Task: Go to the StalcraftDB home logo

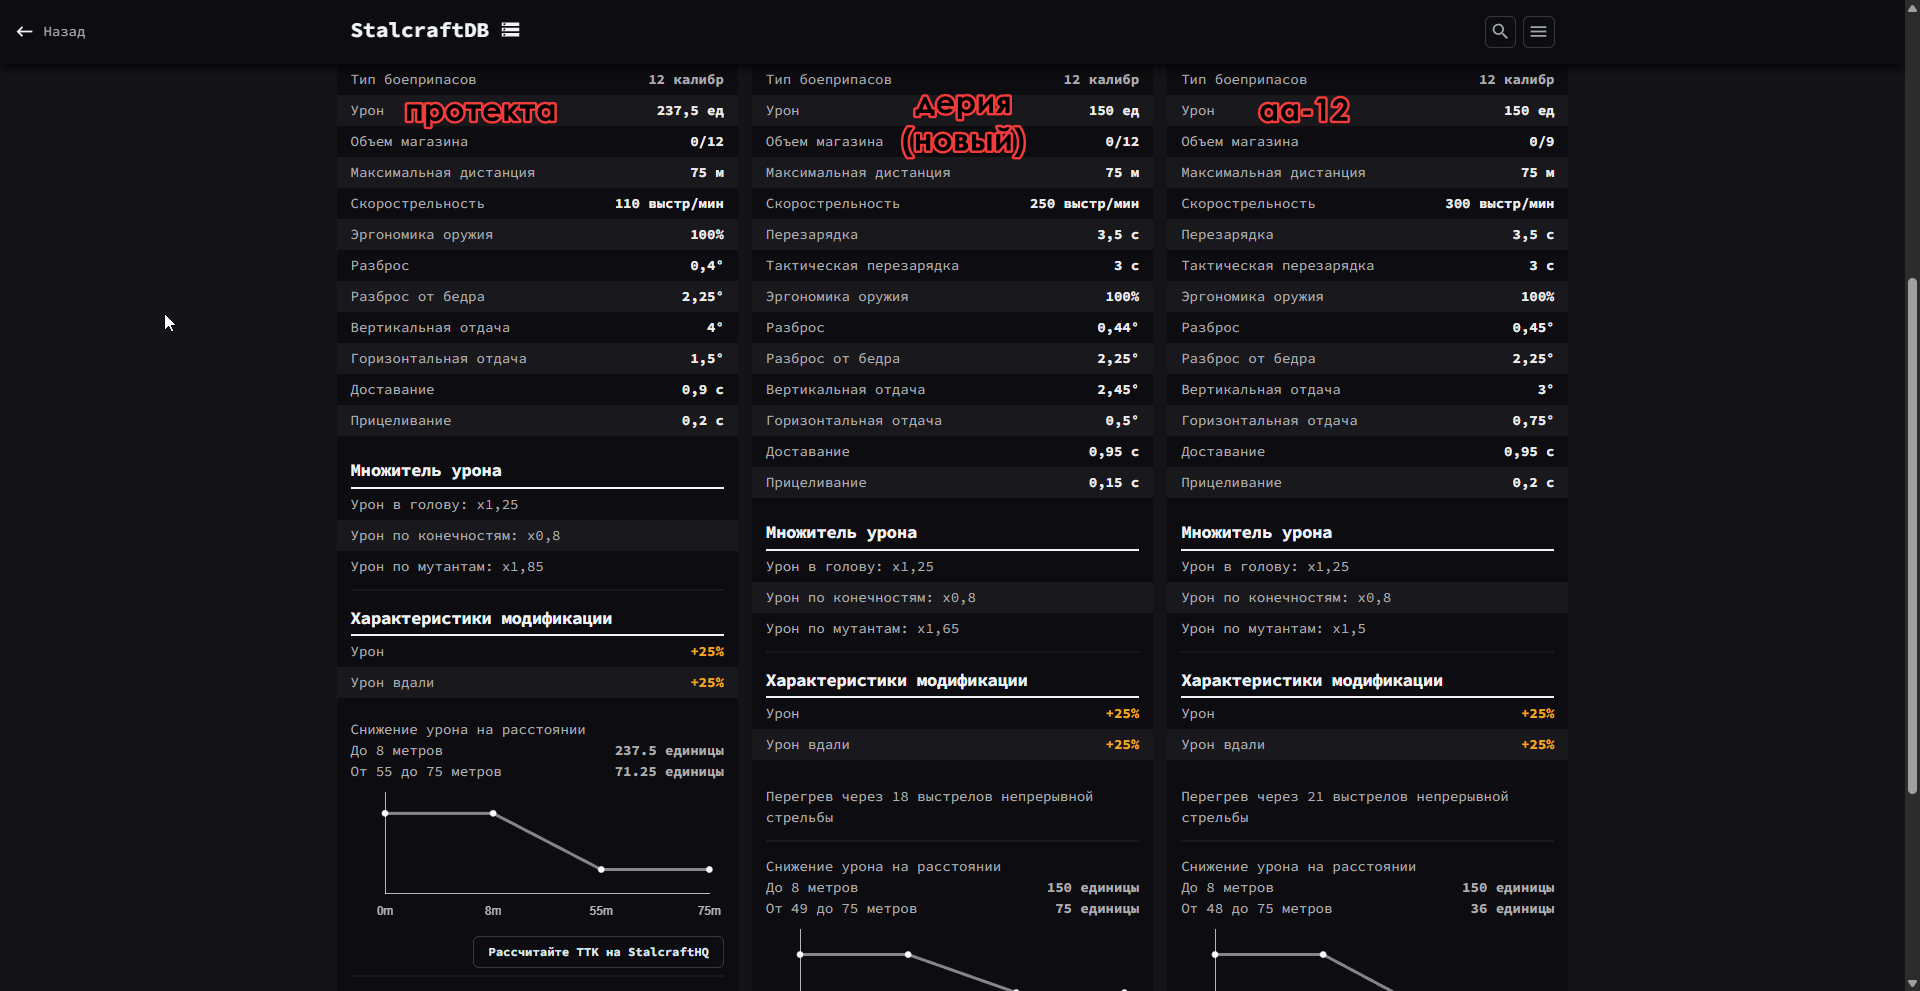Action: tap(419, 30)
